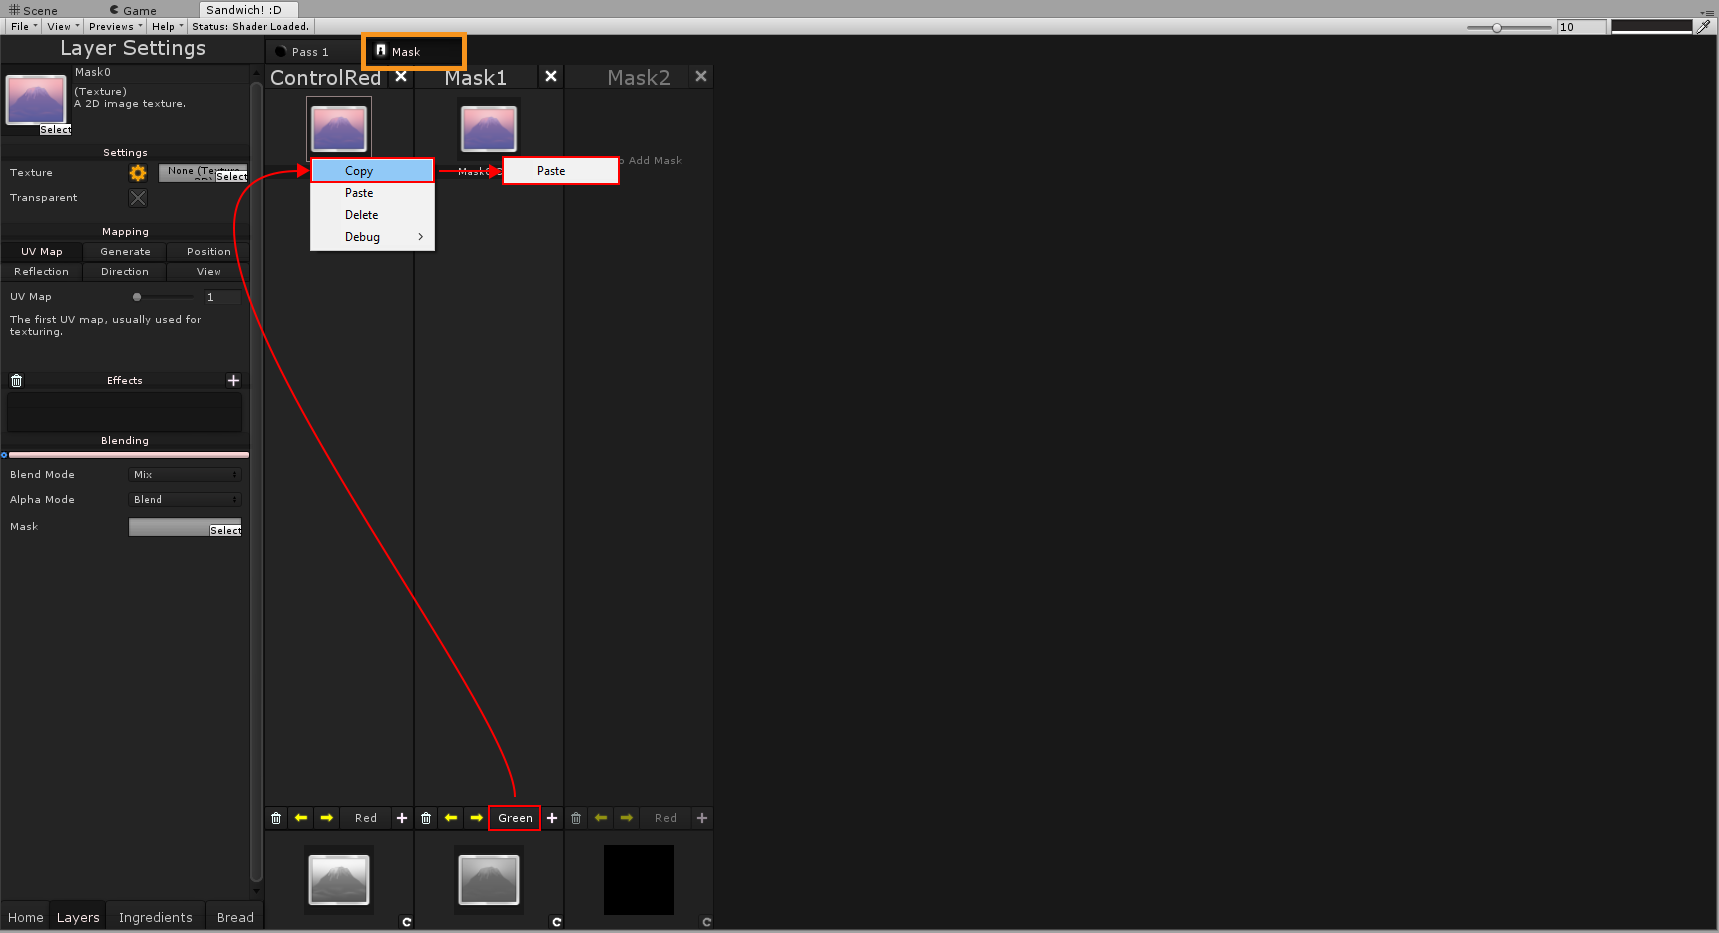Pick a color with the eyedropper icon
1719x933 pixels.
pyautogui.click(x=1704, y=27)
